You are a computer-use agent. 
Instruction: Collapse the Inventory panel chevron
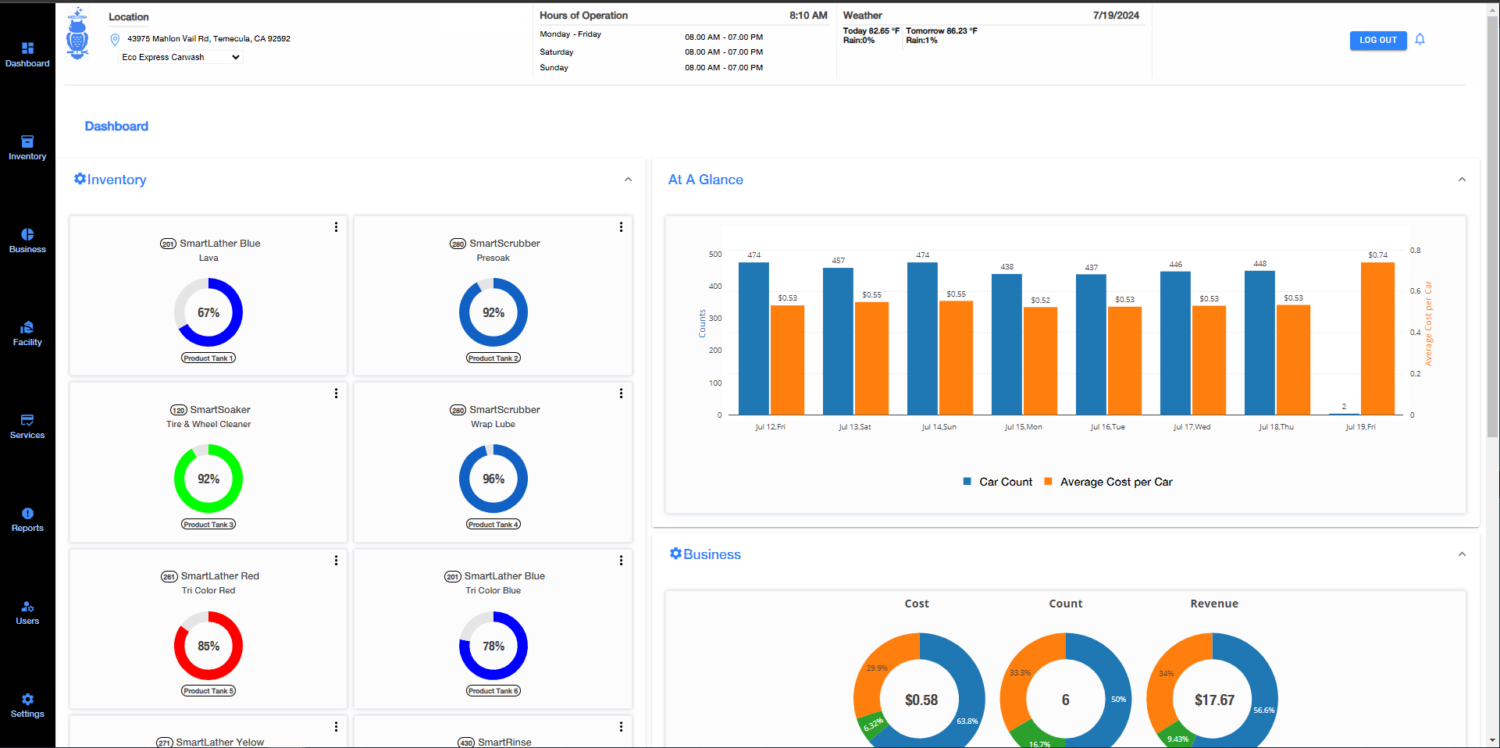[628, 180]
